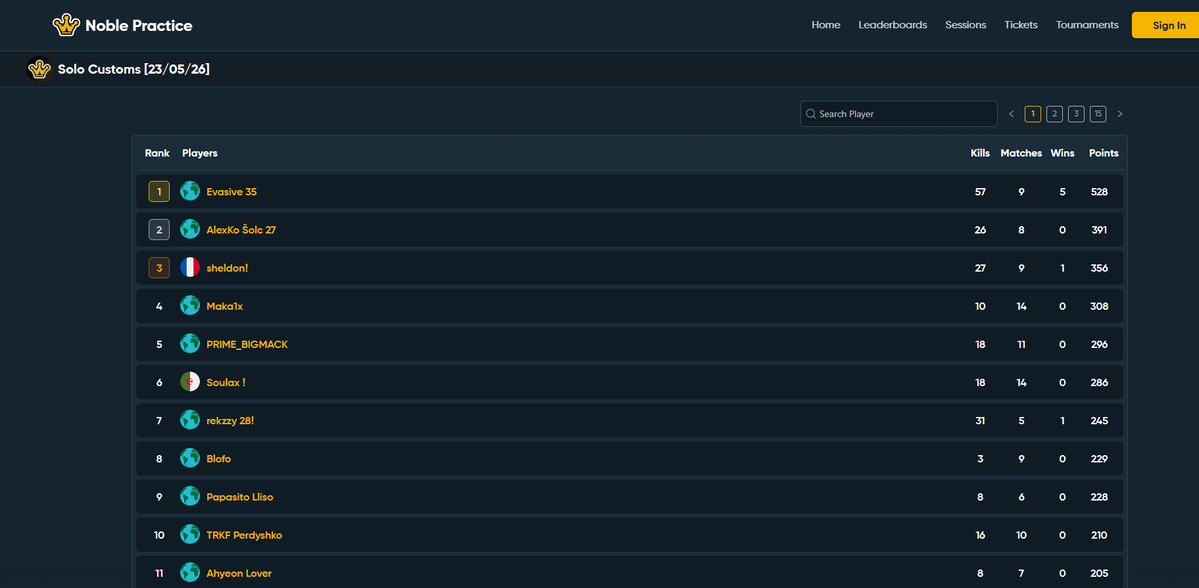
Task: Select page 3 in pagination
Action: [1077, 114]
